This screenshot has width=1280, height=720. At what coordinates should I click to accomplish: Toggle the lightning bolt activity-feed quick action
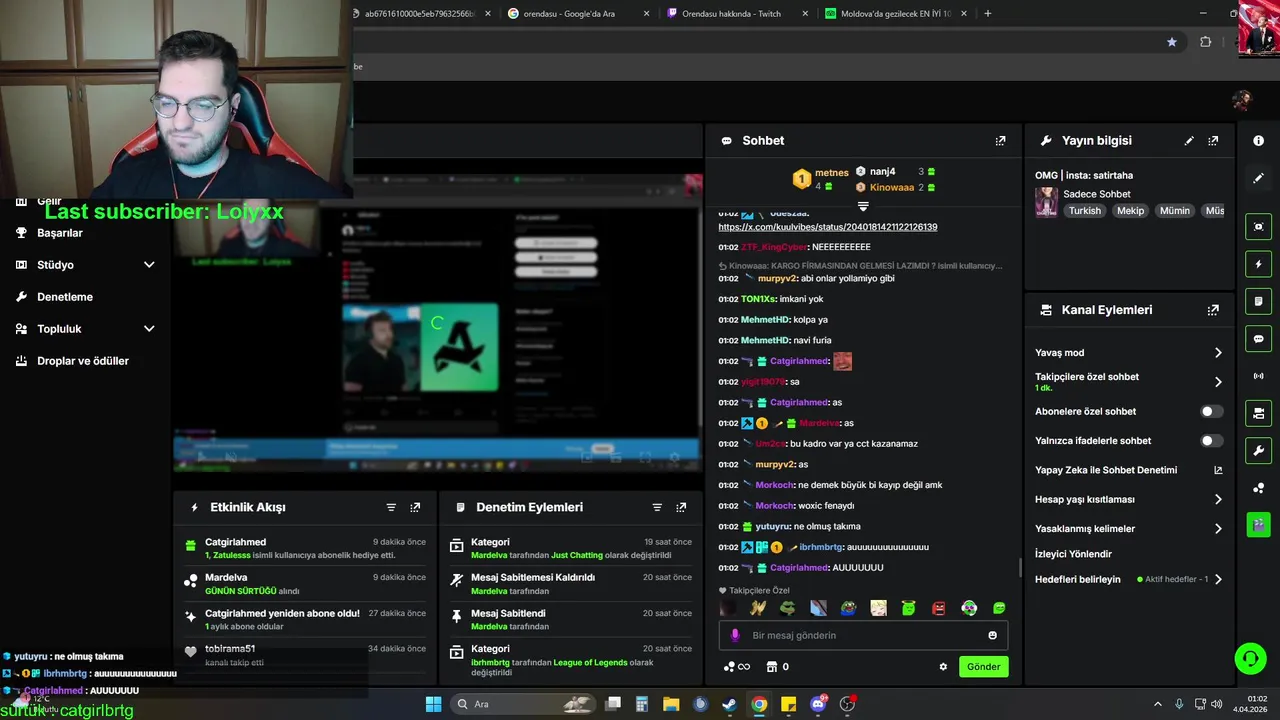(1258, 264)
